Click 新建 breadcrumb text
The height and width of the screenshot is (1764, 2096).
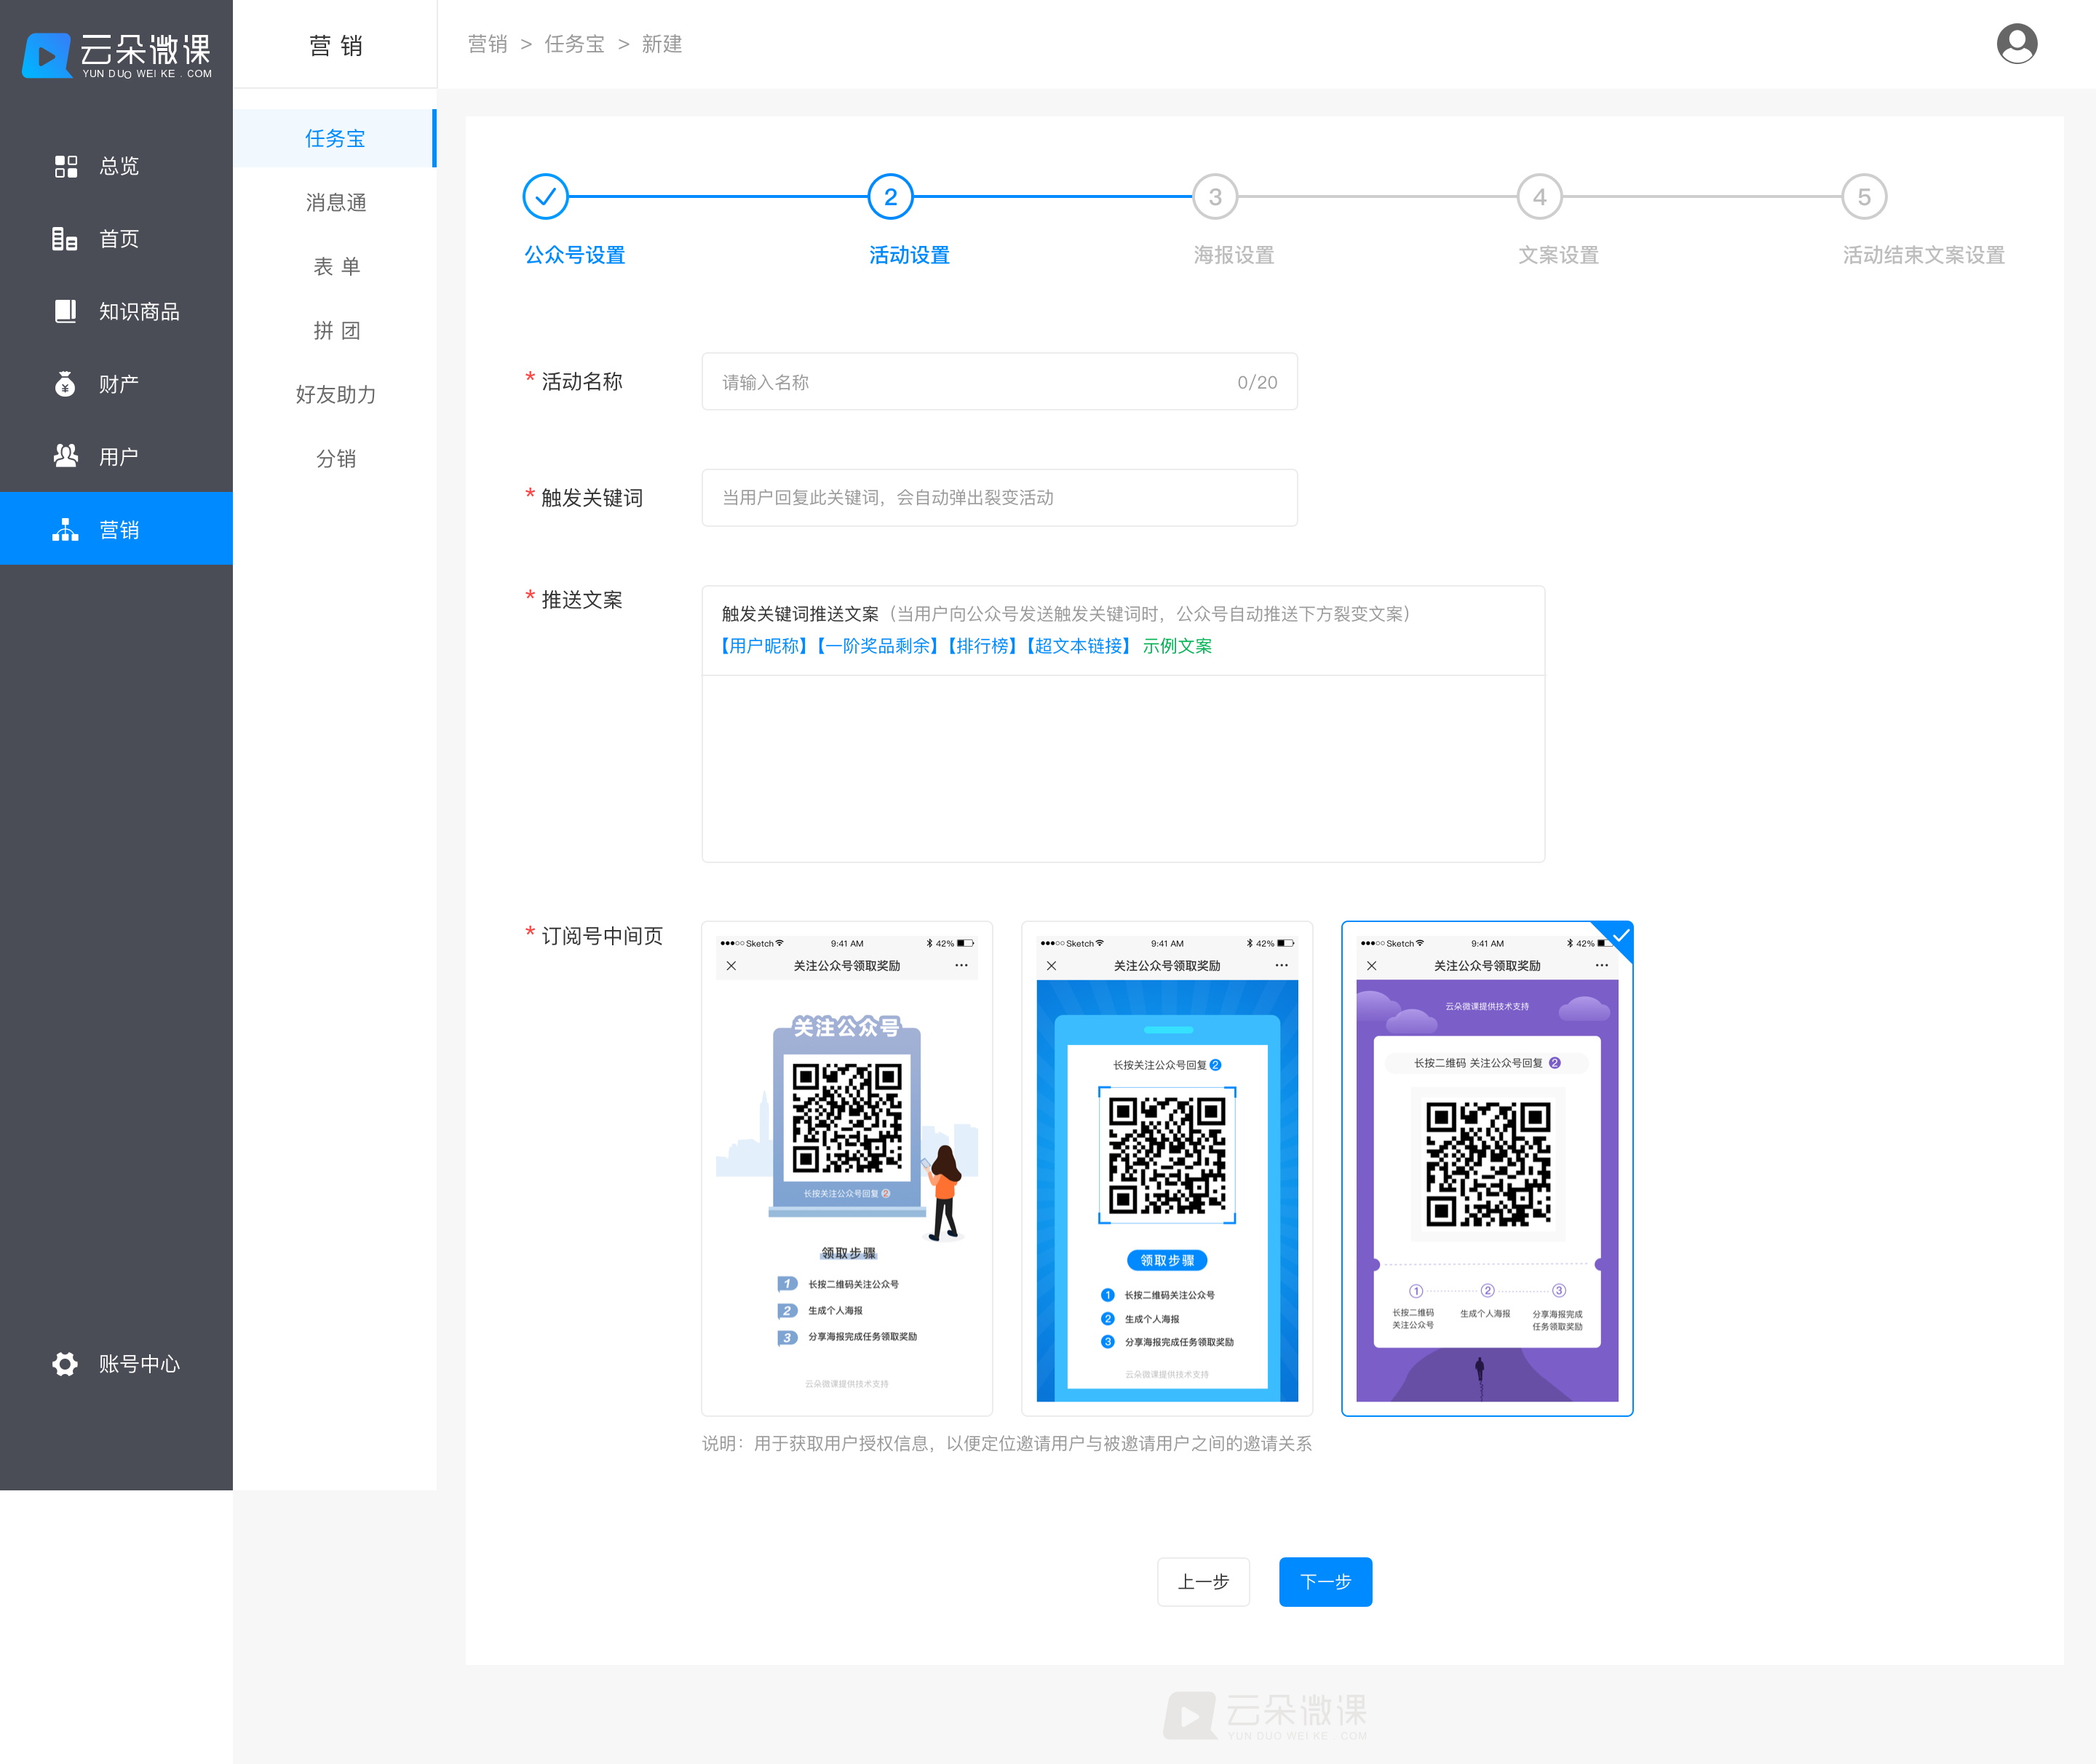(662, 44)
